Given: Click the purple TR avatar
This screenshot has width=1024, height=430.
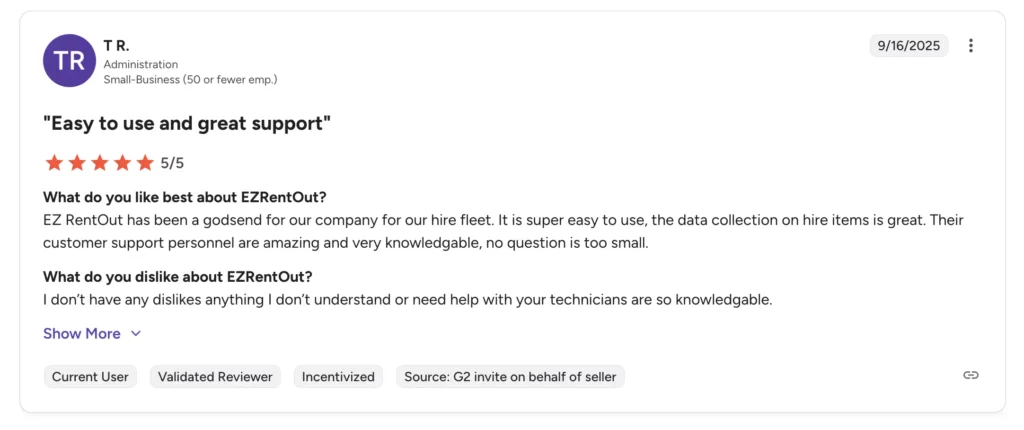Looking at the screenshot, I should tap(70, 60).
